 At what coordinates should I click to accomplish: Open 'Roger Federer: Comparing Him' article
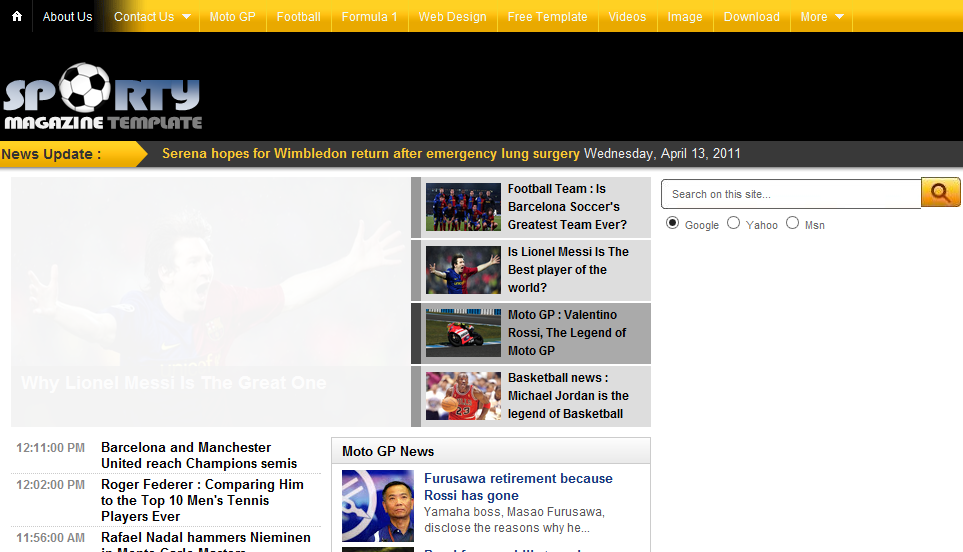202,500
